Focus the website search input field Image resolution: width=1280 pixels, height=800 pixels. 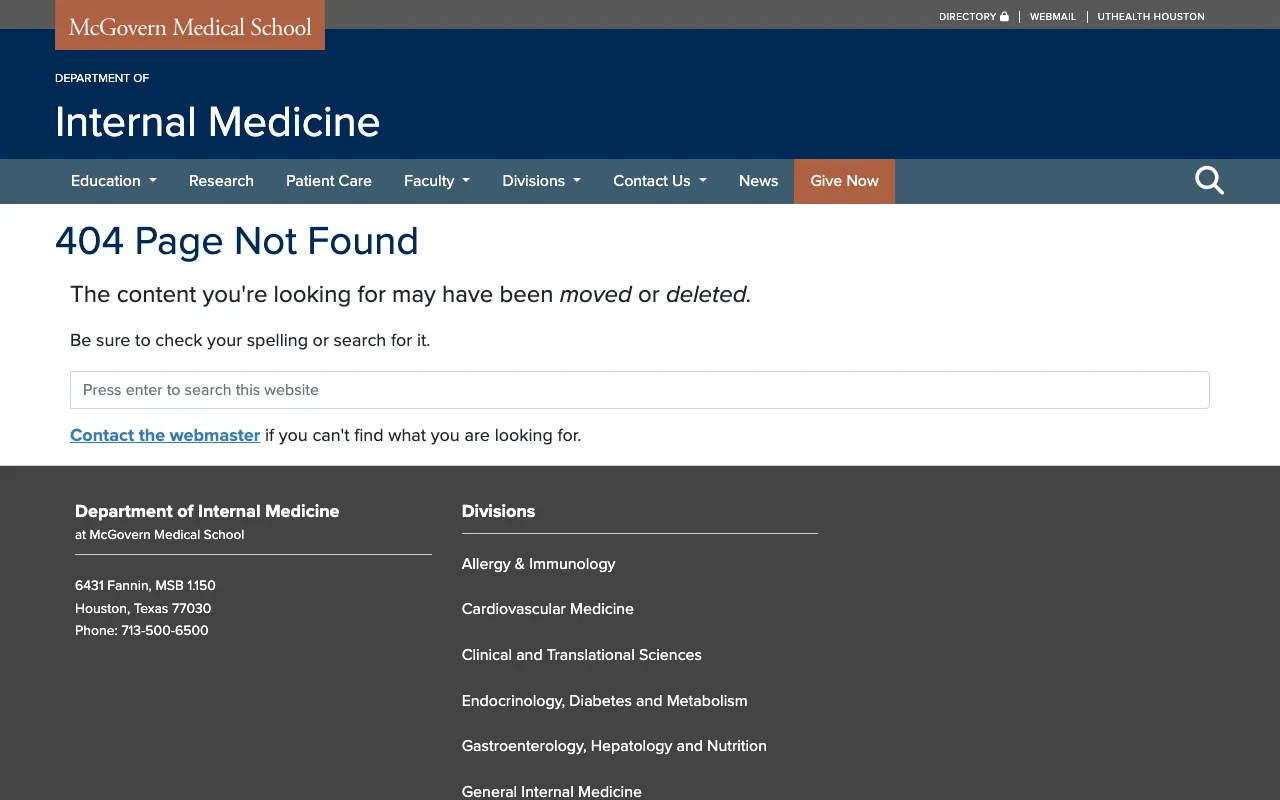pyautogui.click(x=639, y=390)
